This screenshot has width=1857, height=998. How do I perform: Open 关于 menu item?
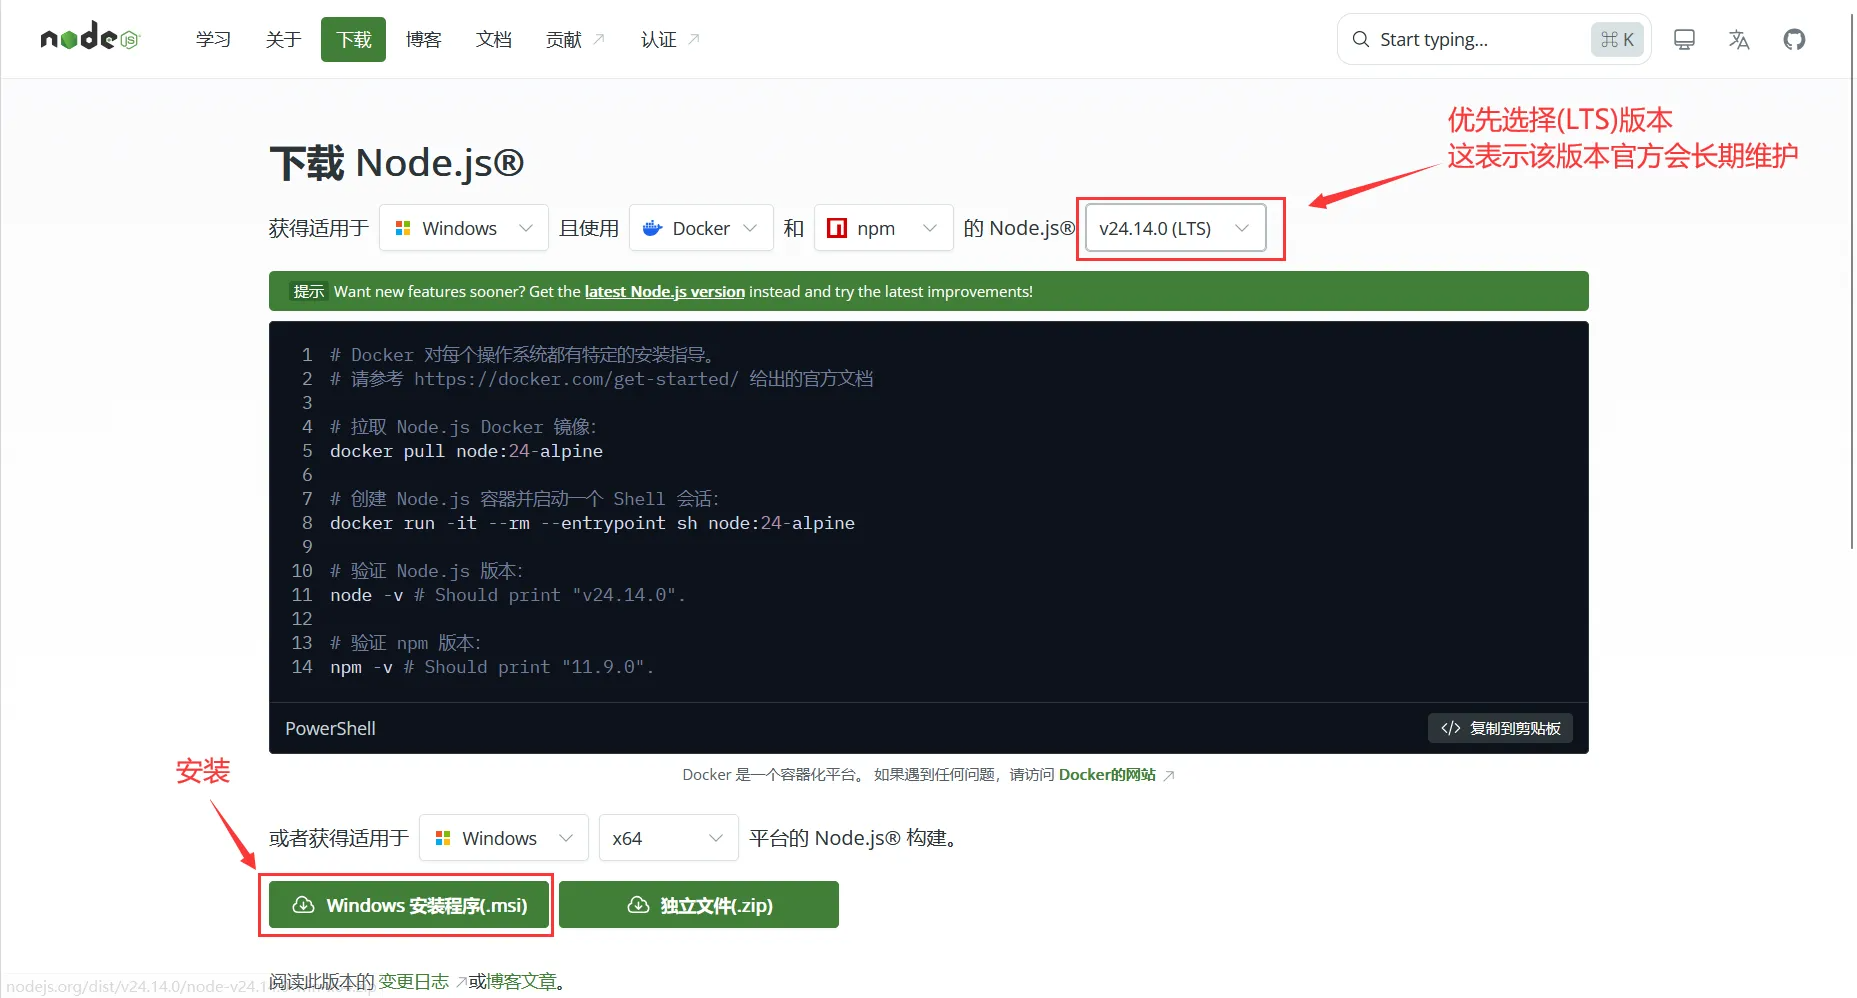[283, 39]
